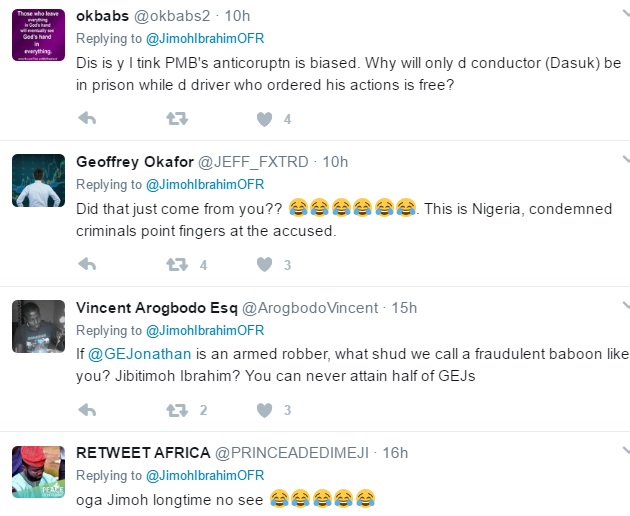Viewport: 630px width, 516px height.
Task: Reply to Vincent Arogbodo Esq's tweet
Action: pos(87,410)
